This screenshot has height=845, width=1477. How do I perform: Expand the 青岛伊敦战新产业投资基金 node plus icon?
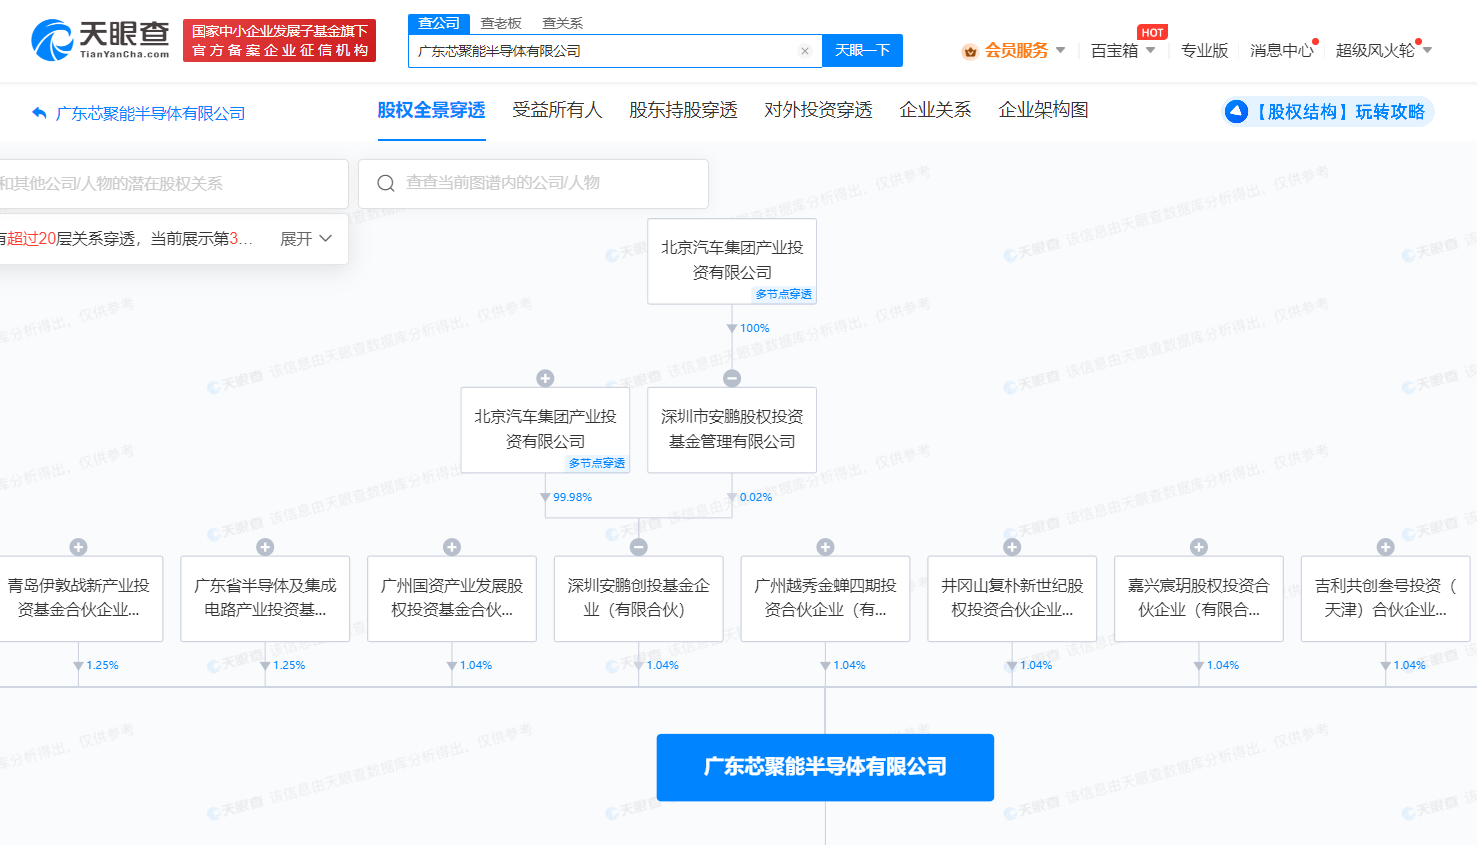(78, 547)
